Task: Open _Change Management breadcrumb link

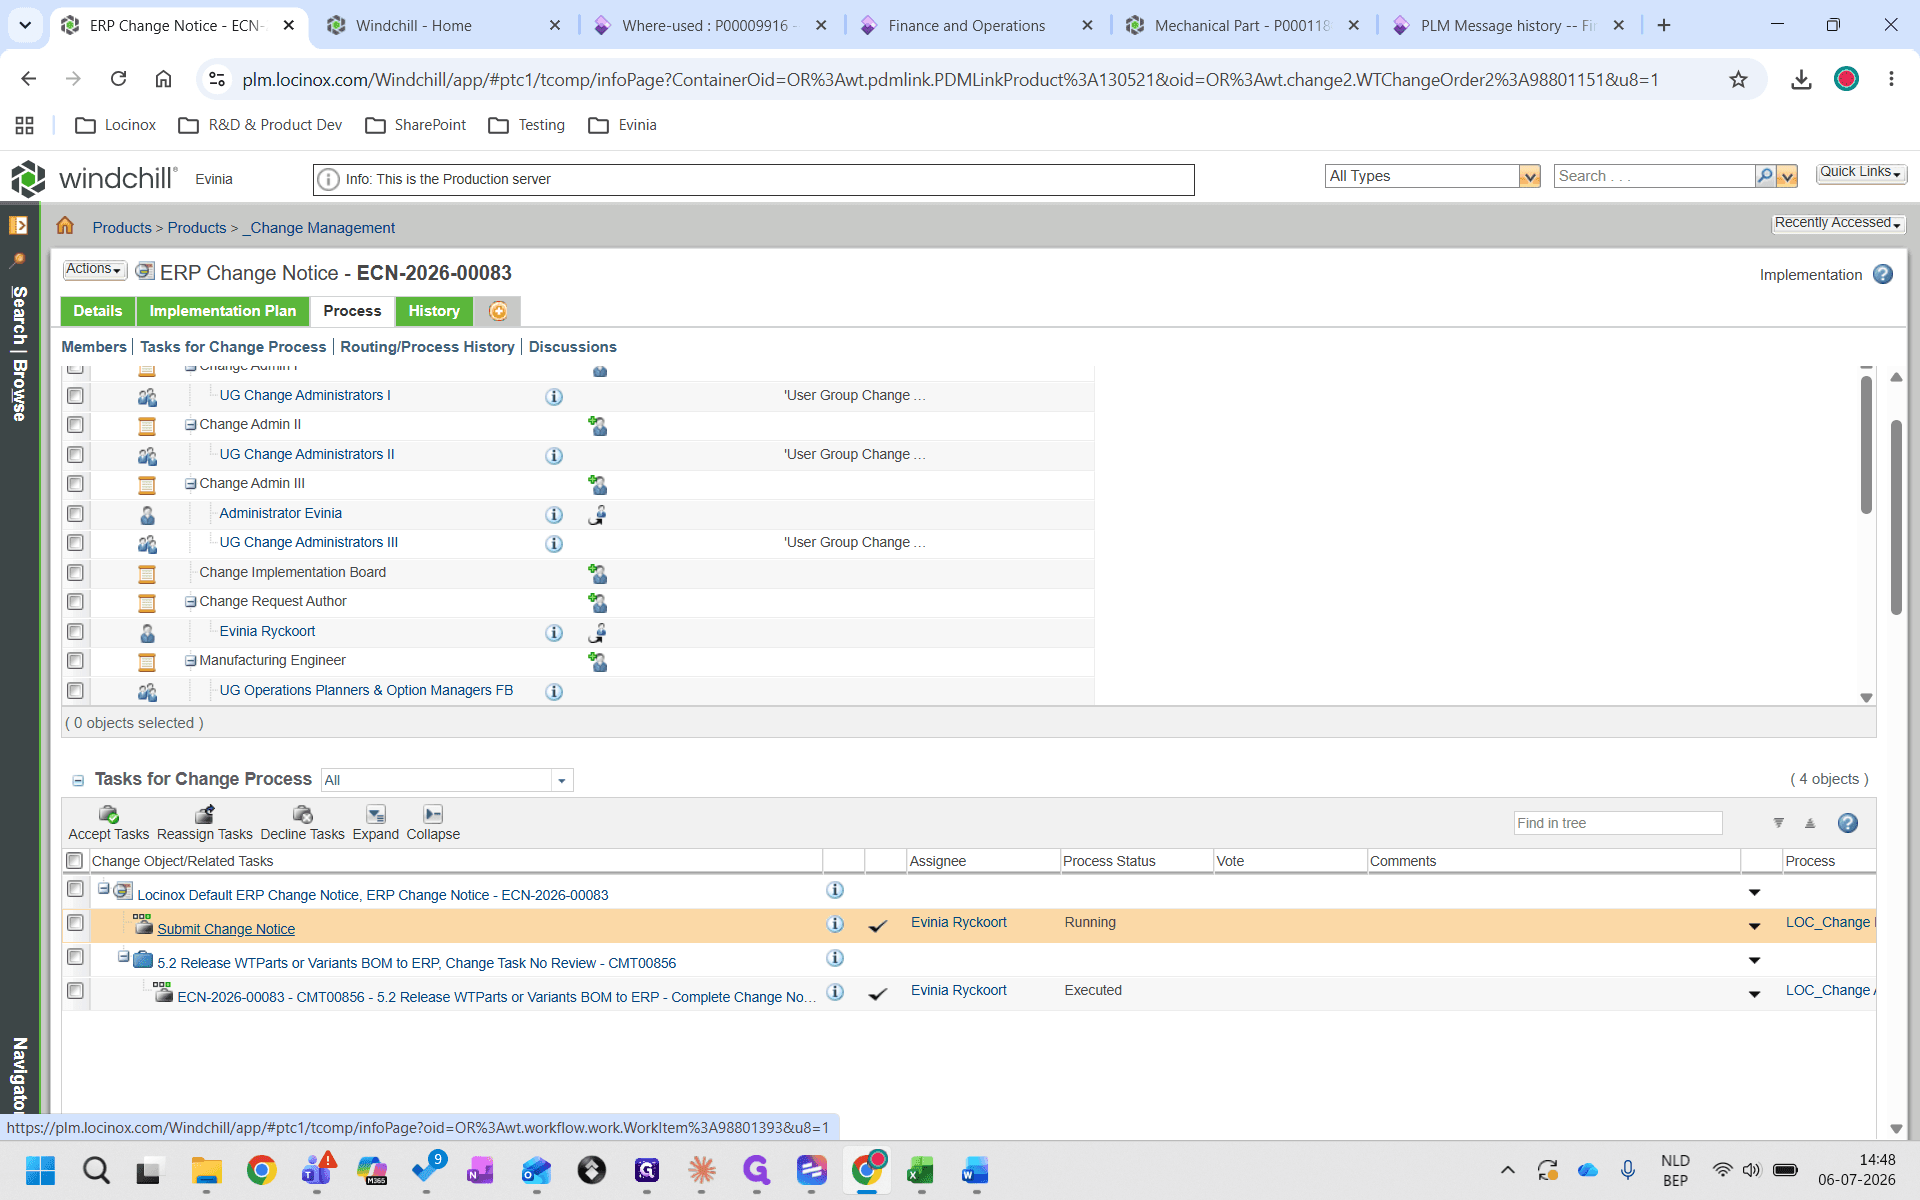Action: (x=319, y=228)
